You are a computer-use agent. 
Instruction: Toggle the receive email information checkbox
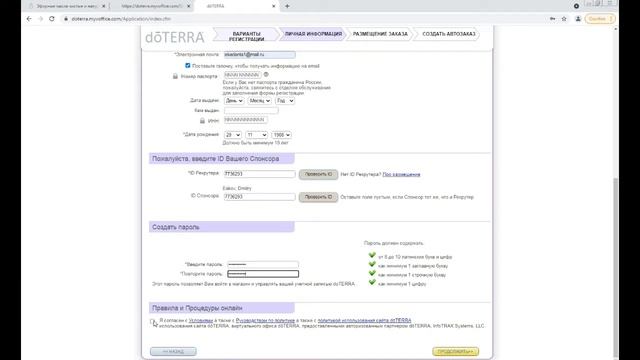click(x=188, y=65)
